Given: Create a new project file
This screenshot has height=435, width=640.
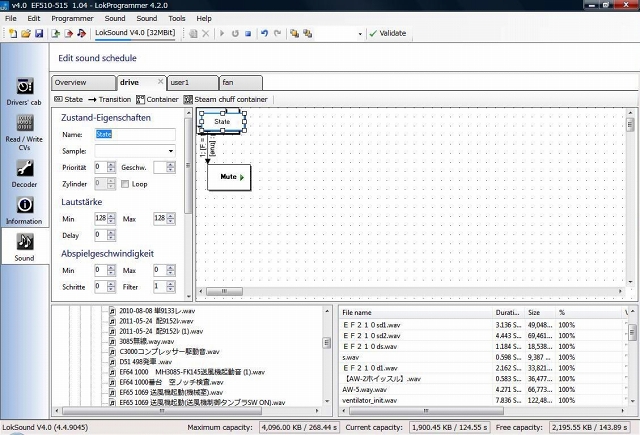Looking at the screenshot, I should (x=13, y=33).
